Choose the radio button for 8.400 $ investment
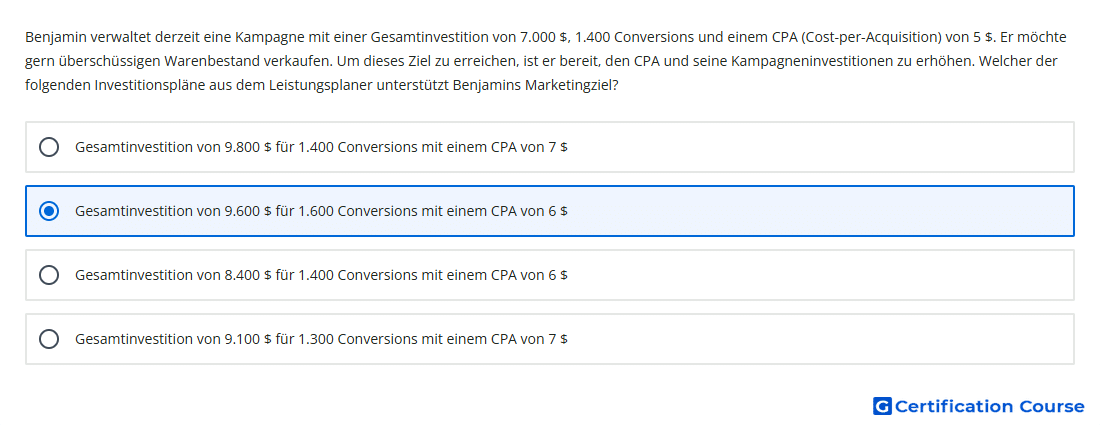 [x=48, y=275]
